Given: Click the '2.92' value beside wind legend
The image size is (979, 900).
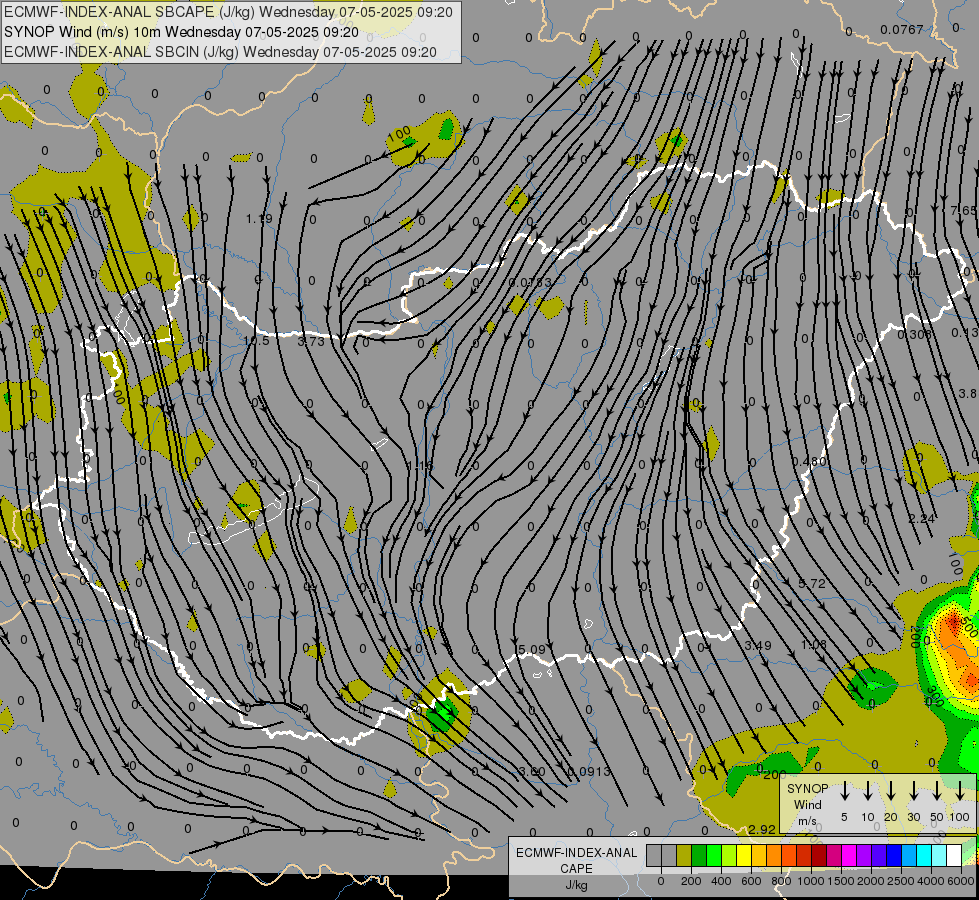Looking at the screenshot, I should pyautogui.click(x=762, y=829).
